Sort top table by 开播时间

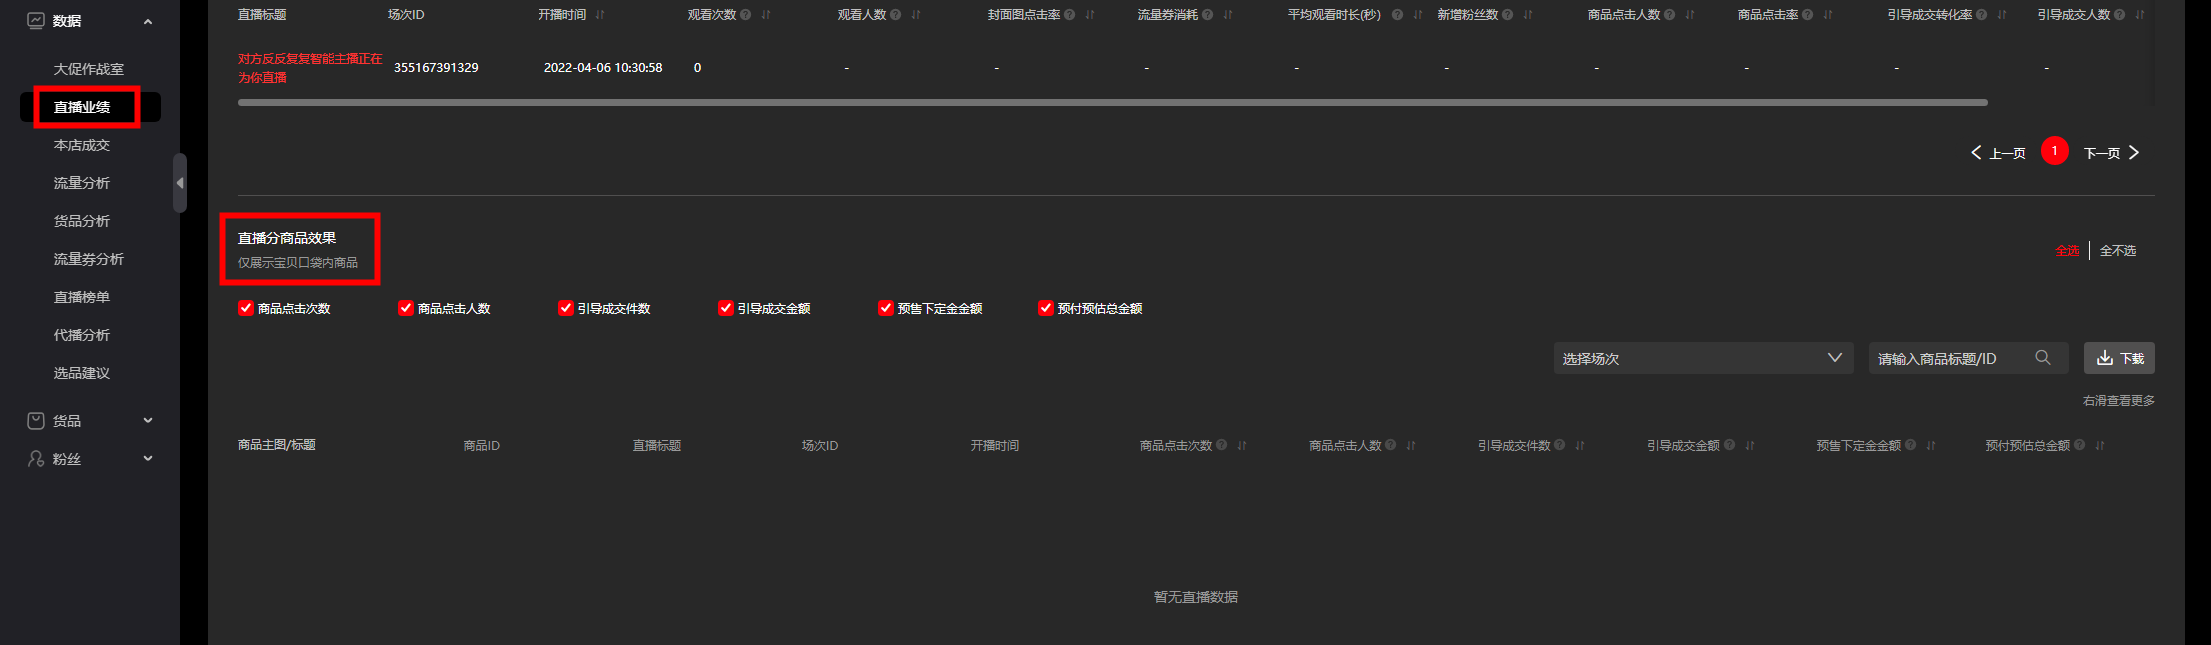(600, 15)
